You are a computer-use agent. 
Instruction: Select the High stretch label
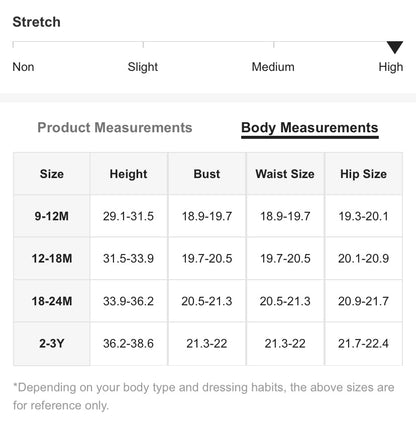[391, 67]
